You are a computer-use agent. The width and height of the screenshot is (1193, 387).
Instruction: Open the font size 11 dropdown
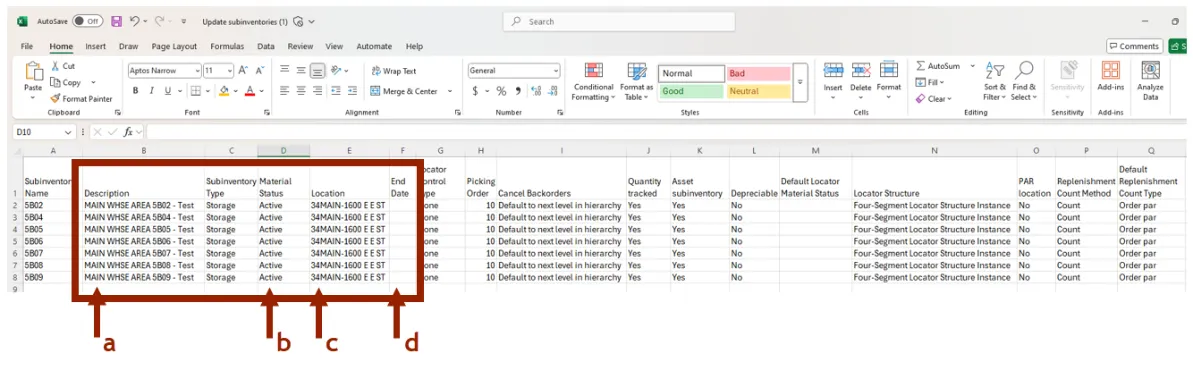[230, 71]
